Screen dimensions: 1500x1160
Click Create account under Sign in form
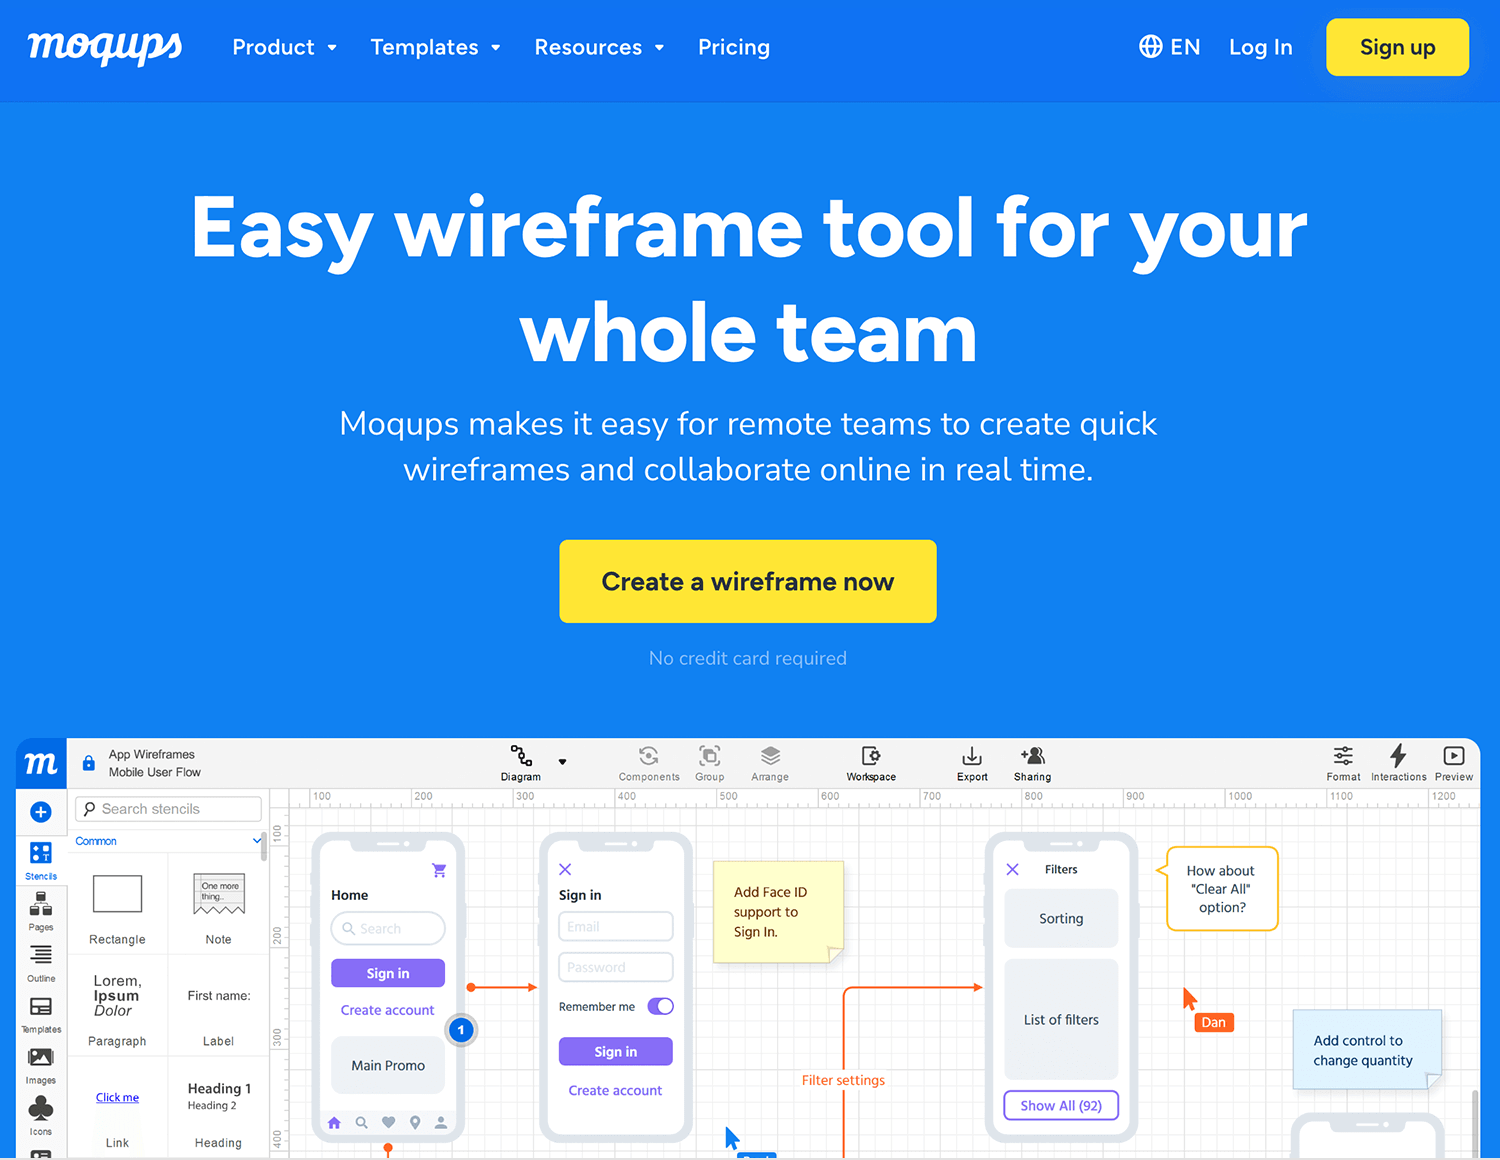(x=616, y=1090)
